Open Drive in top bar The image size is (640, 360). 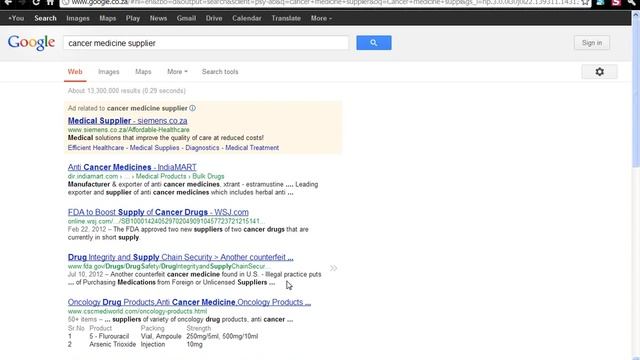214,18
